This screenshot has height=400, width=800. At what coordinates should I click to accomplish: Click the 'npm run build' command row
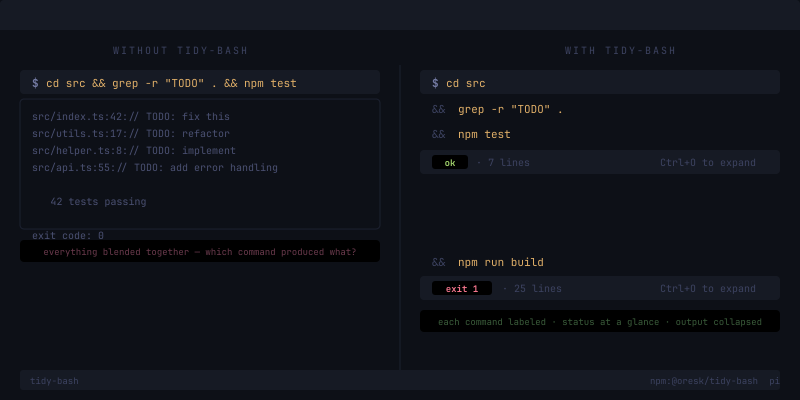[x=501, y=262]
